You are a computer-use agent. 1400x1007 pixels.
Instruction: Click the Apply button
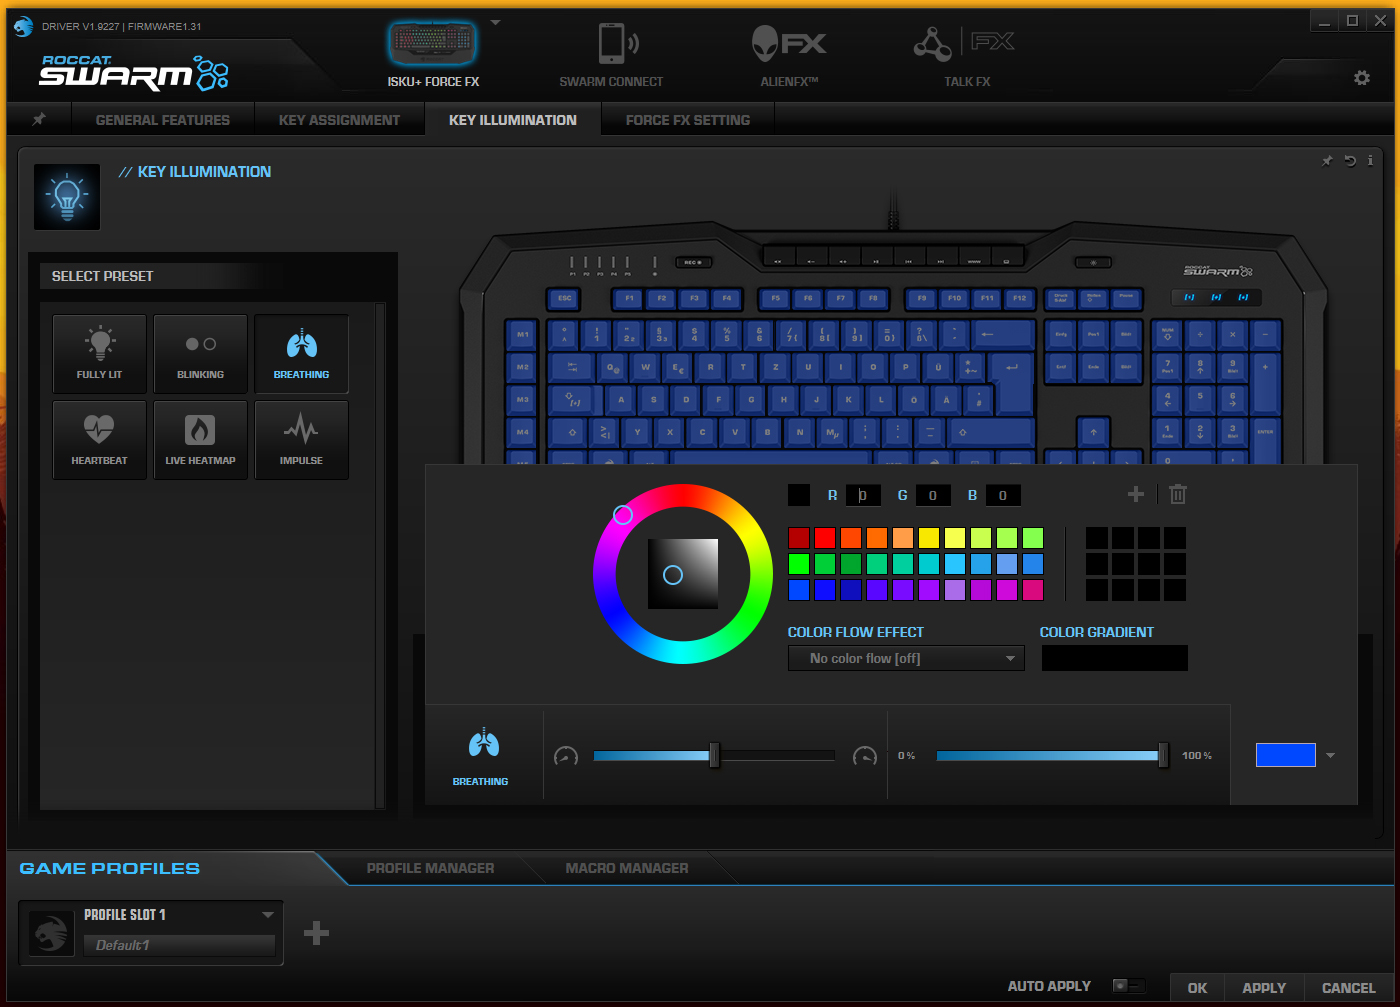coord(1264,988)
